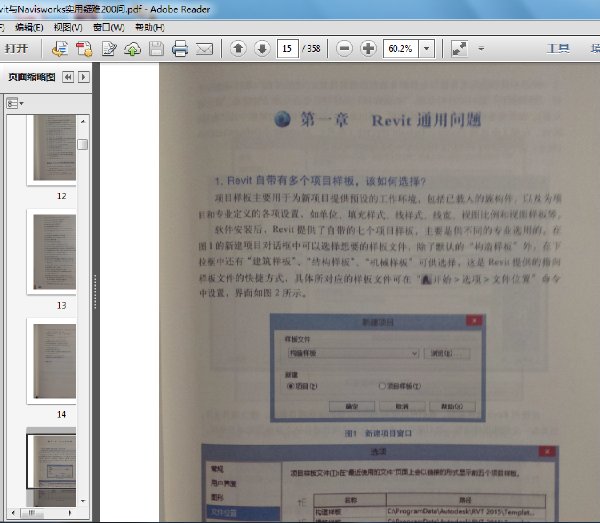Click the save floppy disk icon

[156, 49]
